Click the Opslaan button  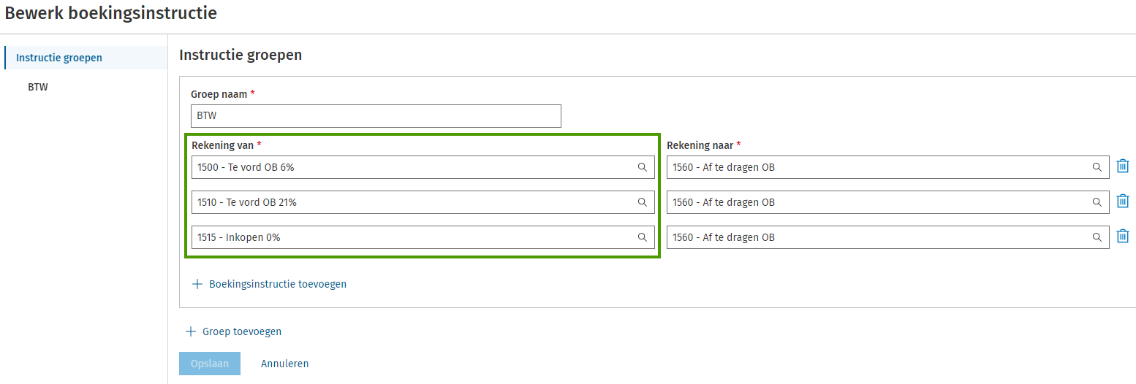click(209, 363)
